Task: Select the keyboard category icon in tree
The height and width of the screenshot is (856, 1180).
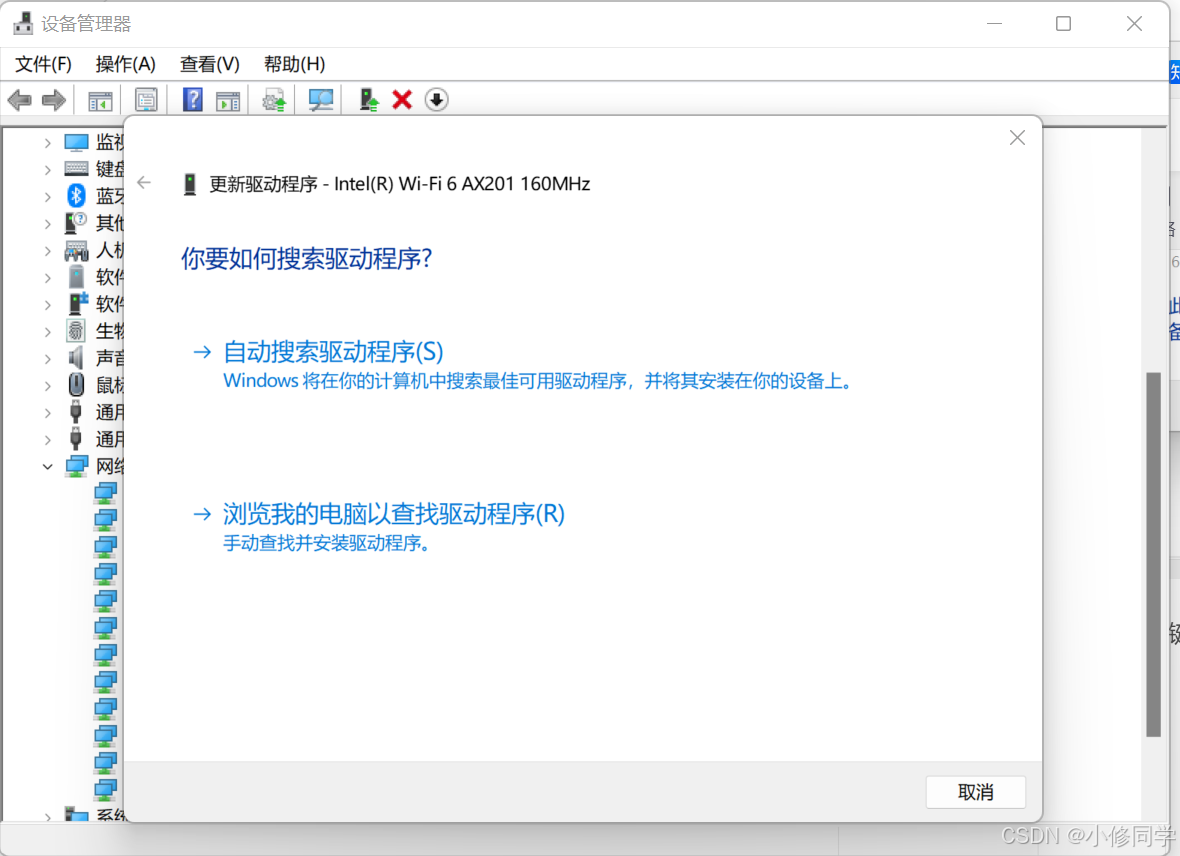Action: coord(76,169)
